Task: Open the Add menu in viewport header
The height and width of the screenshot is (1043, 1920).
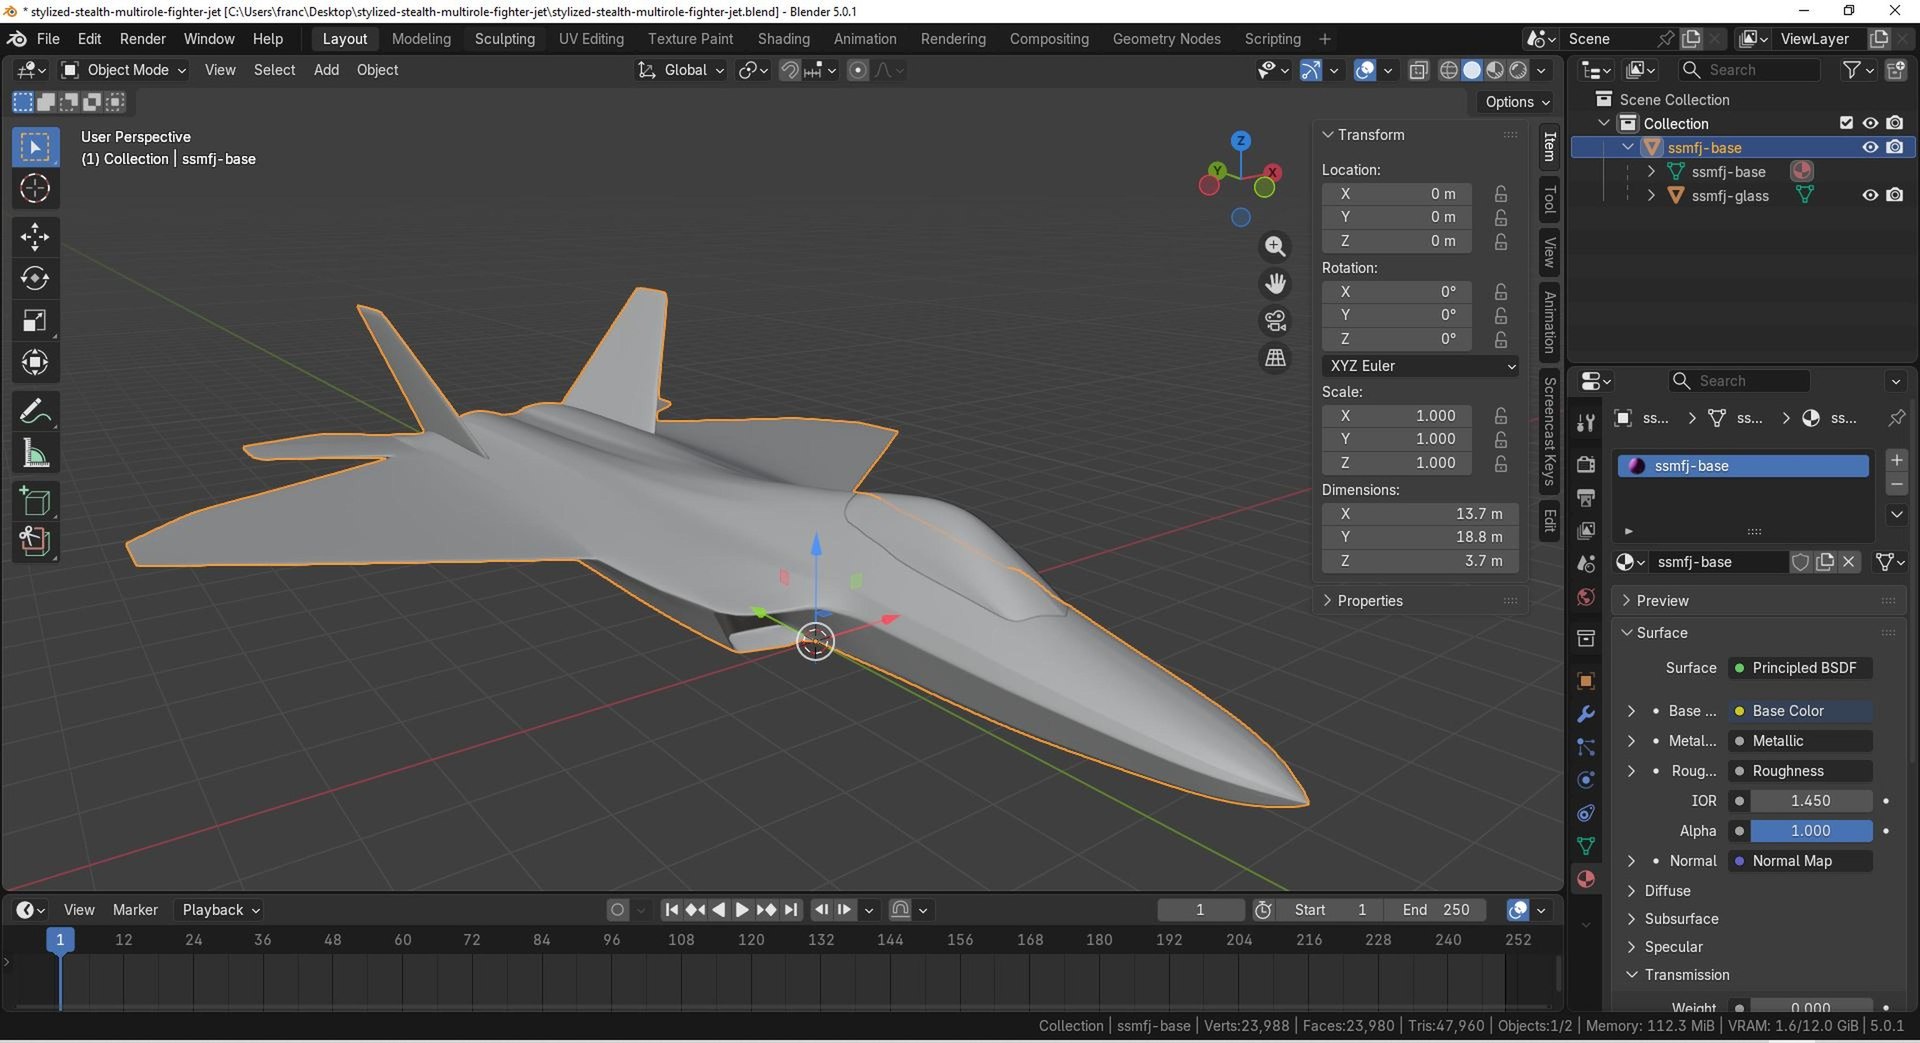Action: (326, 70)
